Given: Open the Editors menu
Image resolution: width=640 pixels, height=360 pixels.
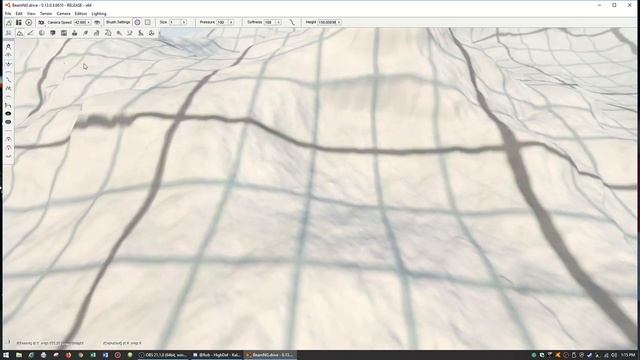Looking at the screenshot, I should 81,13.
